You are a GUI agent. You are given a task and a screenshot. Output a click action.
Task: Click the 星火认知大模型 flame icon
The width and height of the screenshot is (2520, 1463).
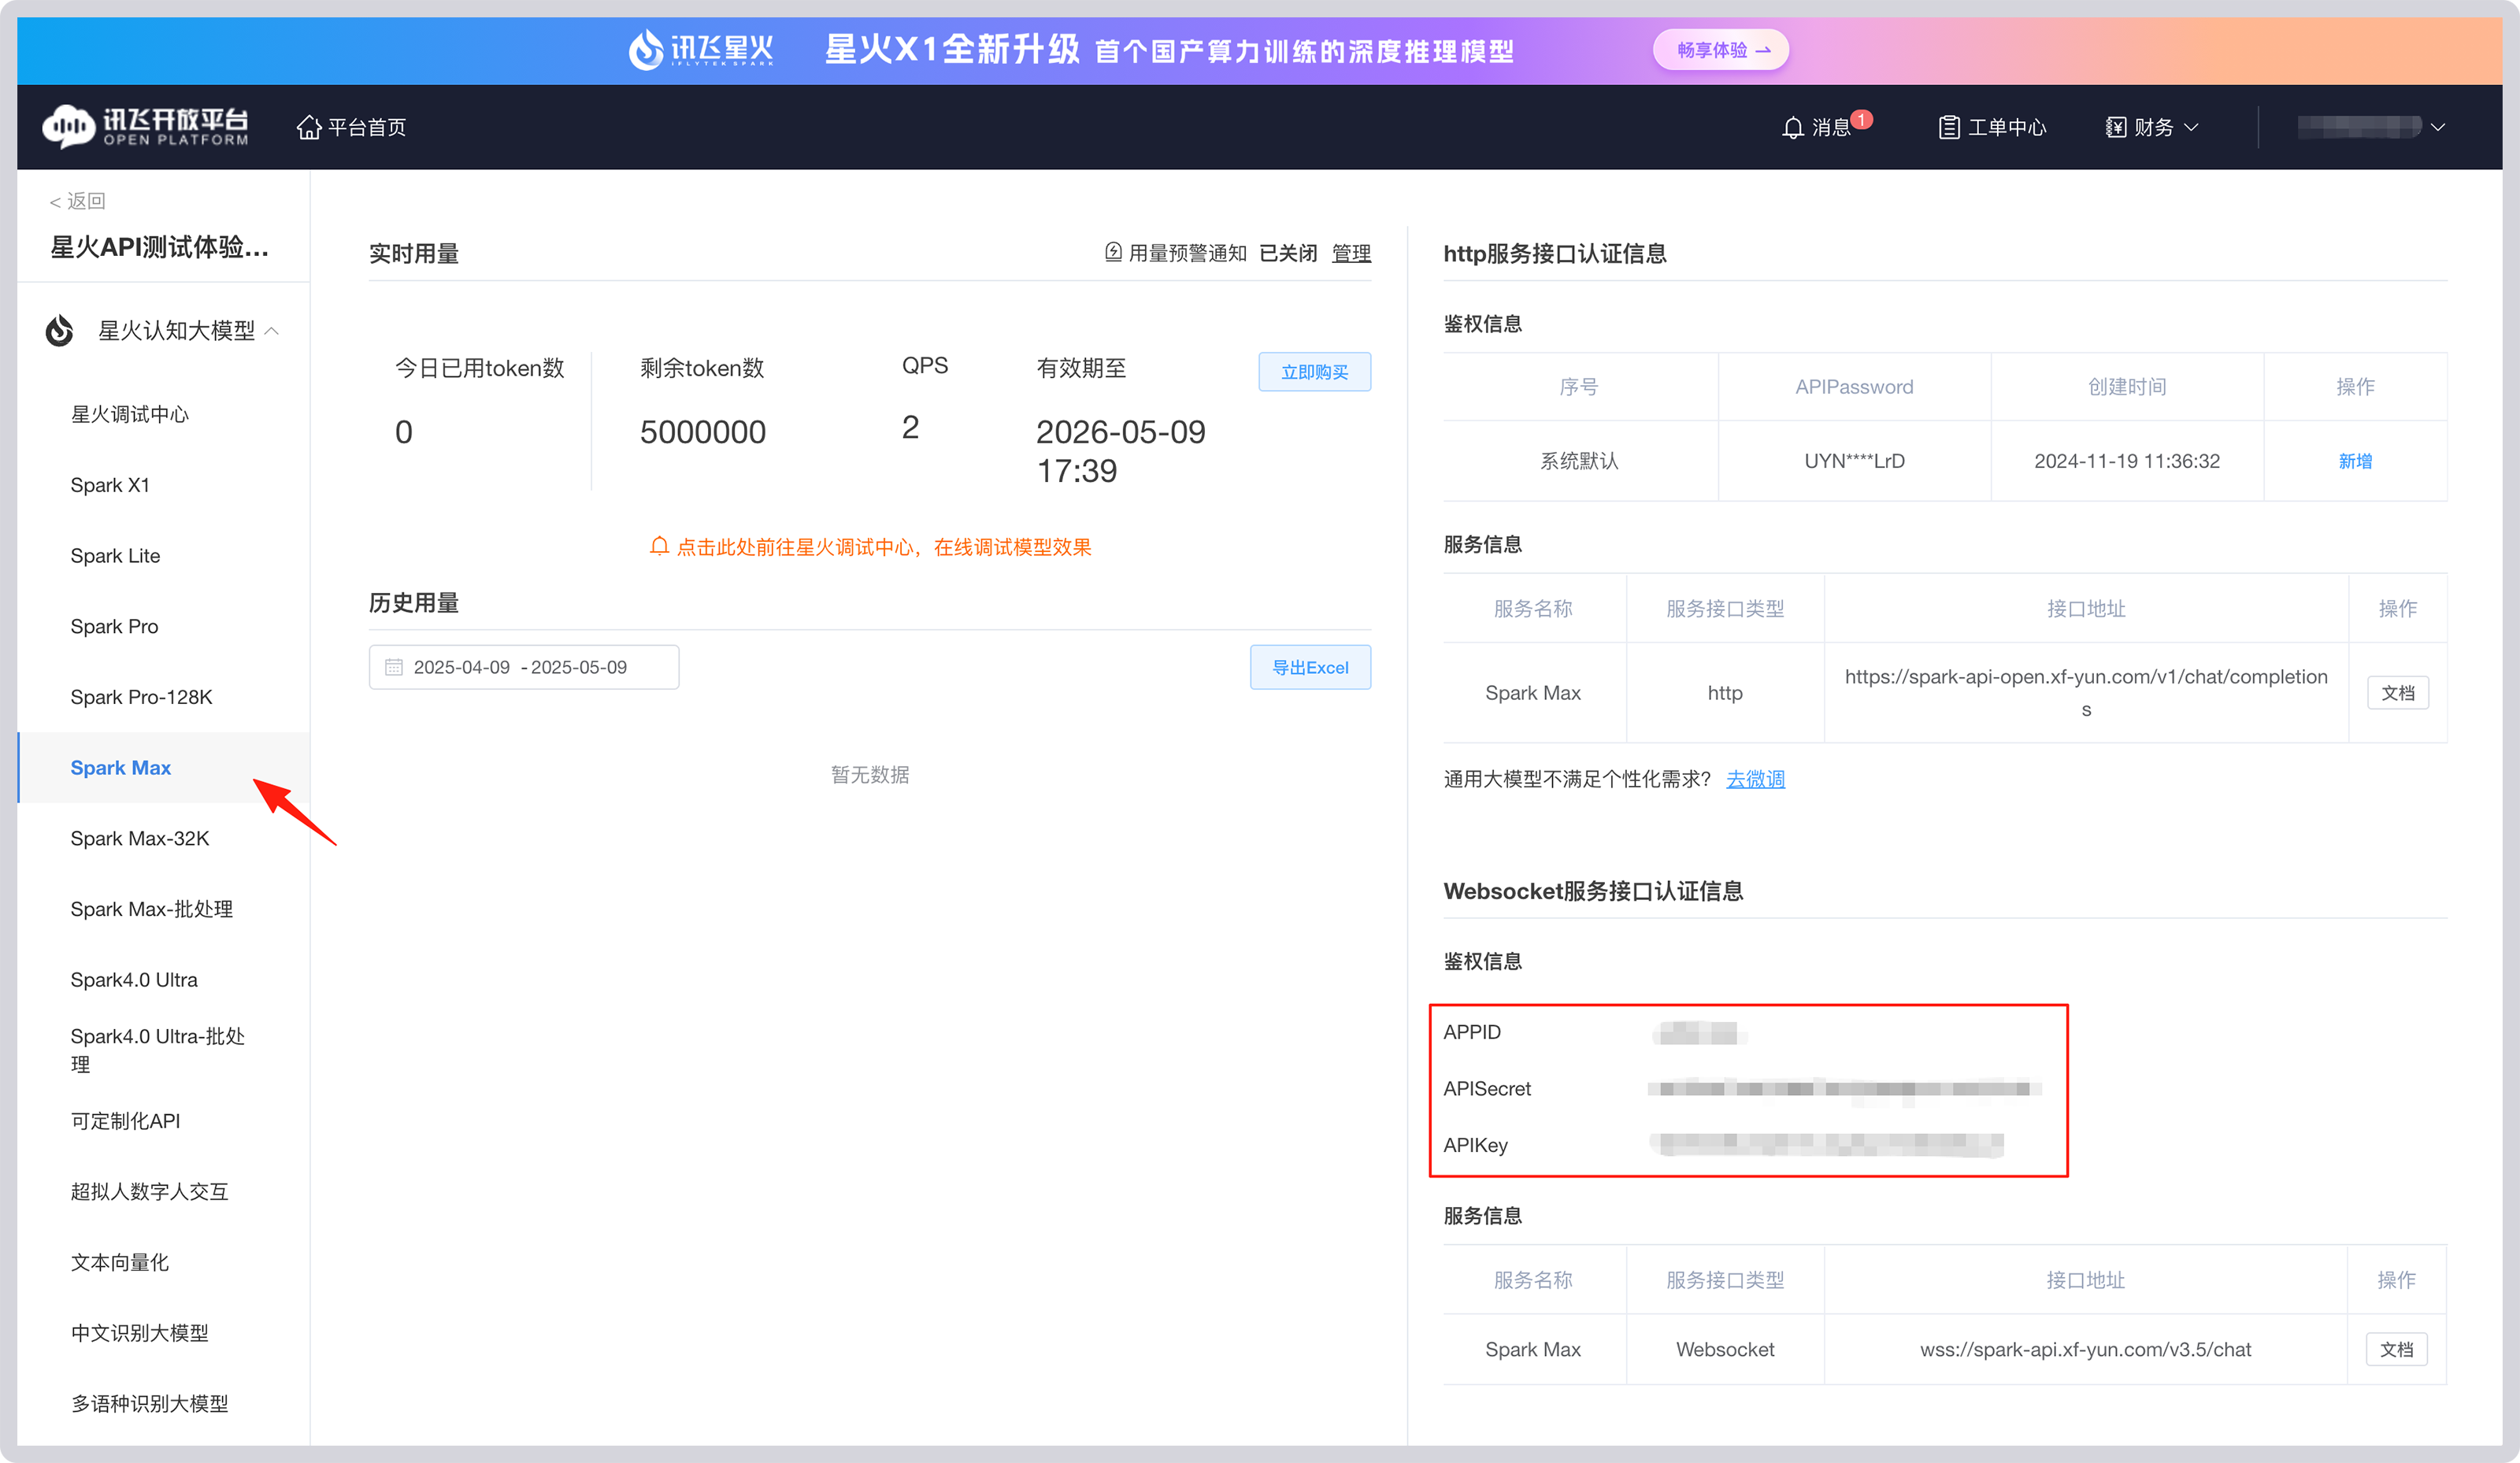59,330
